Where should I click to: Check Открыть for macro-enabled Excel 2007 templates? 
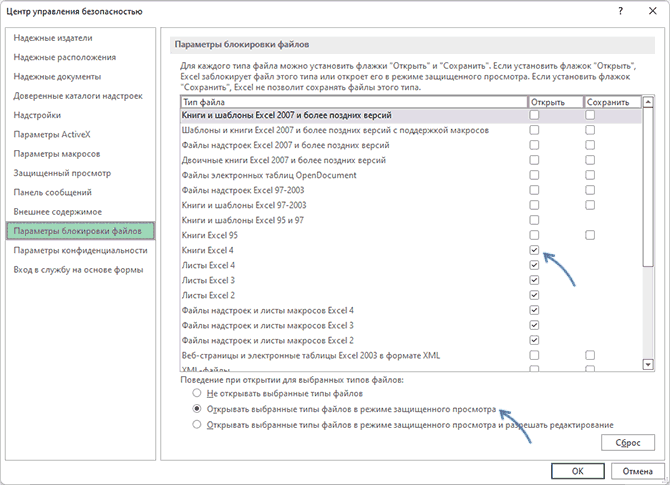(x=534, y=130)
